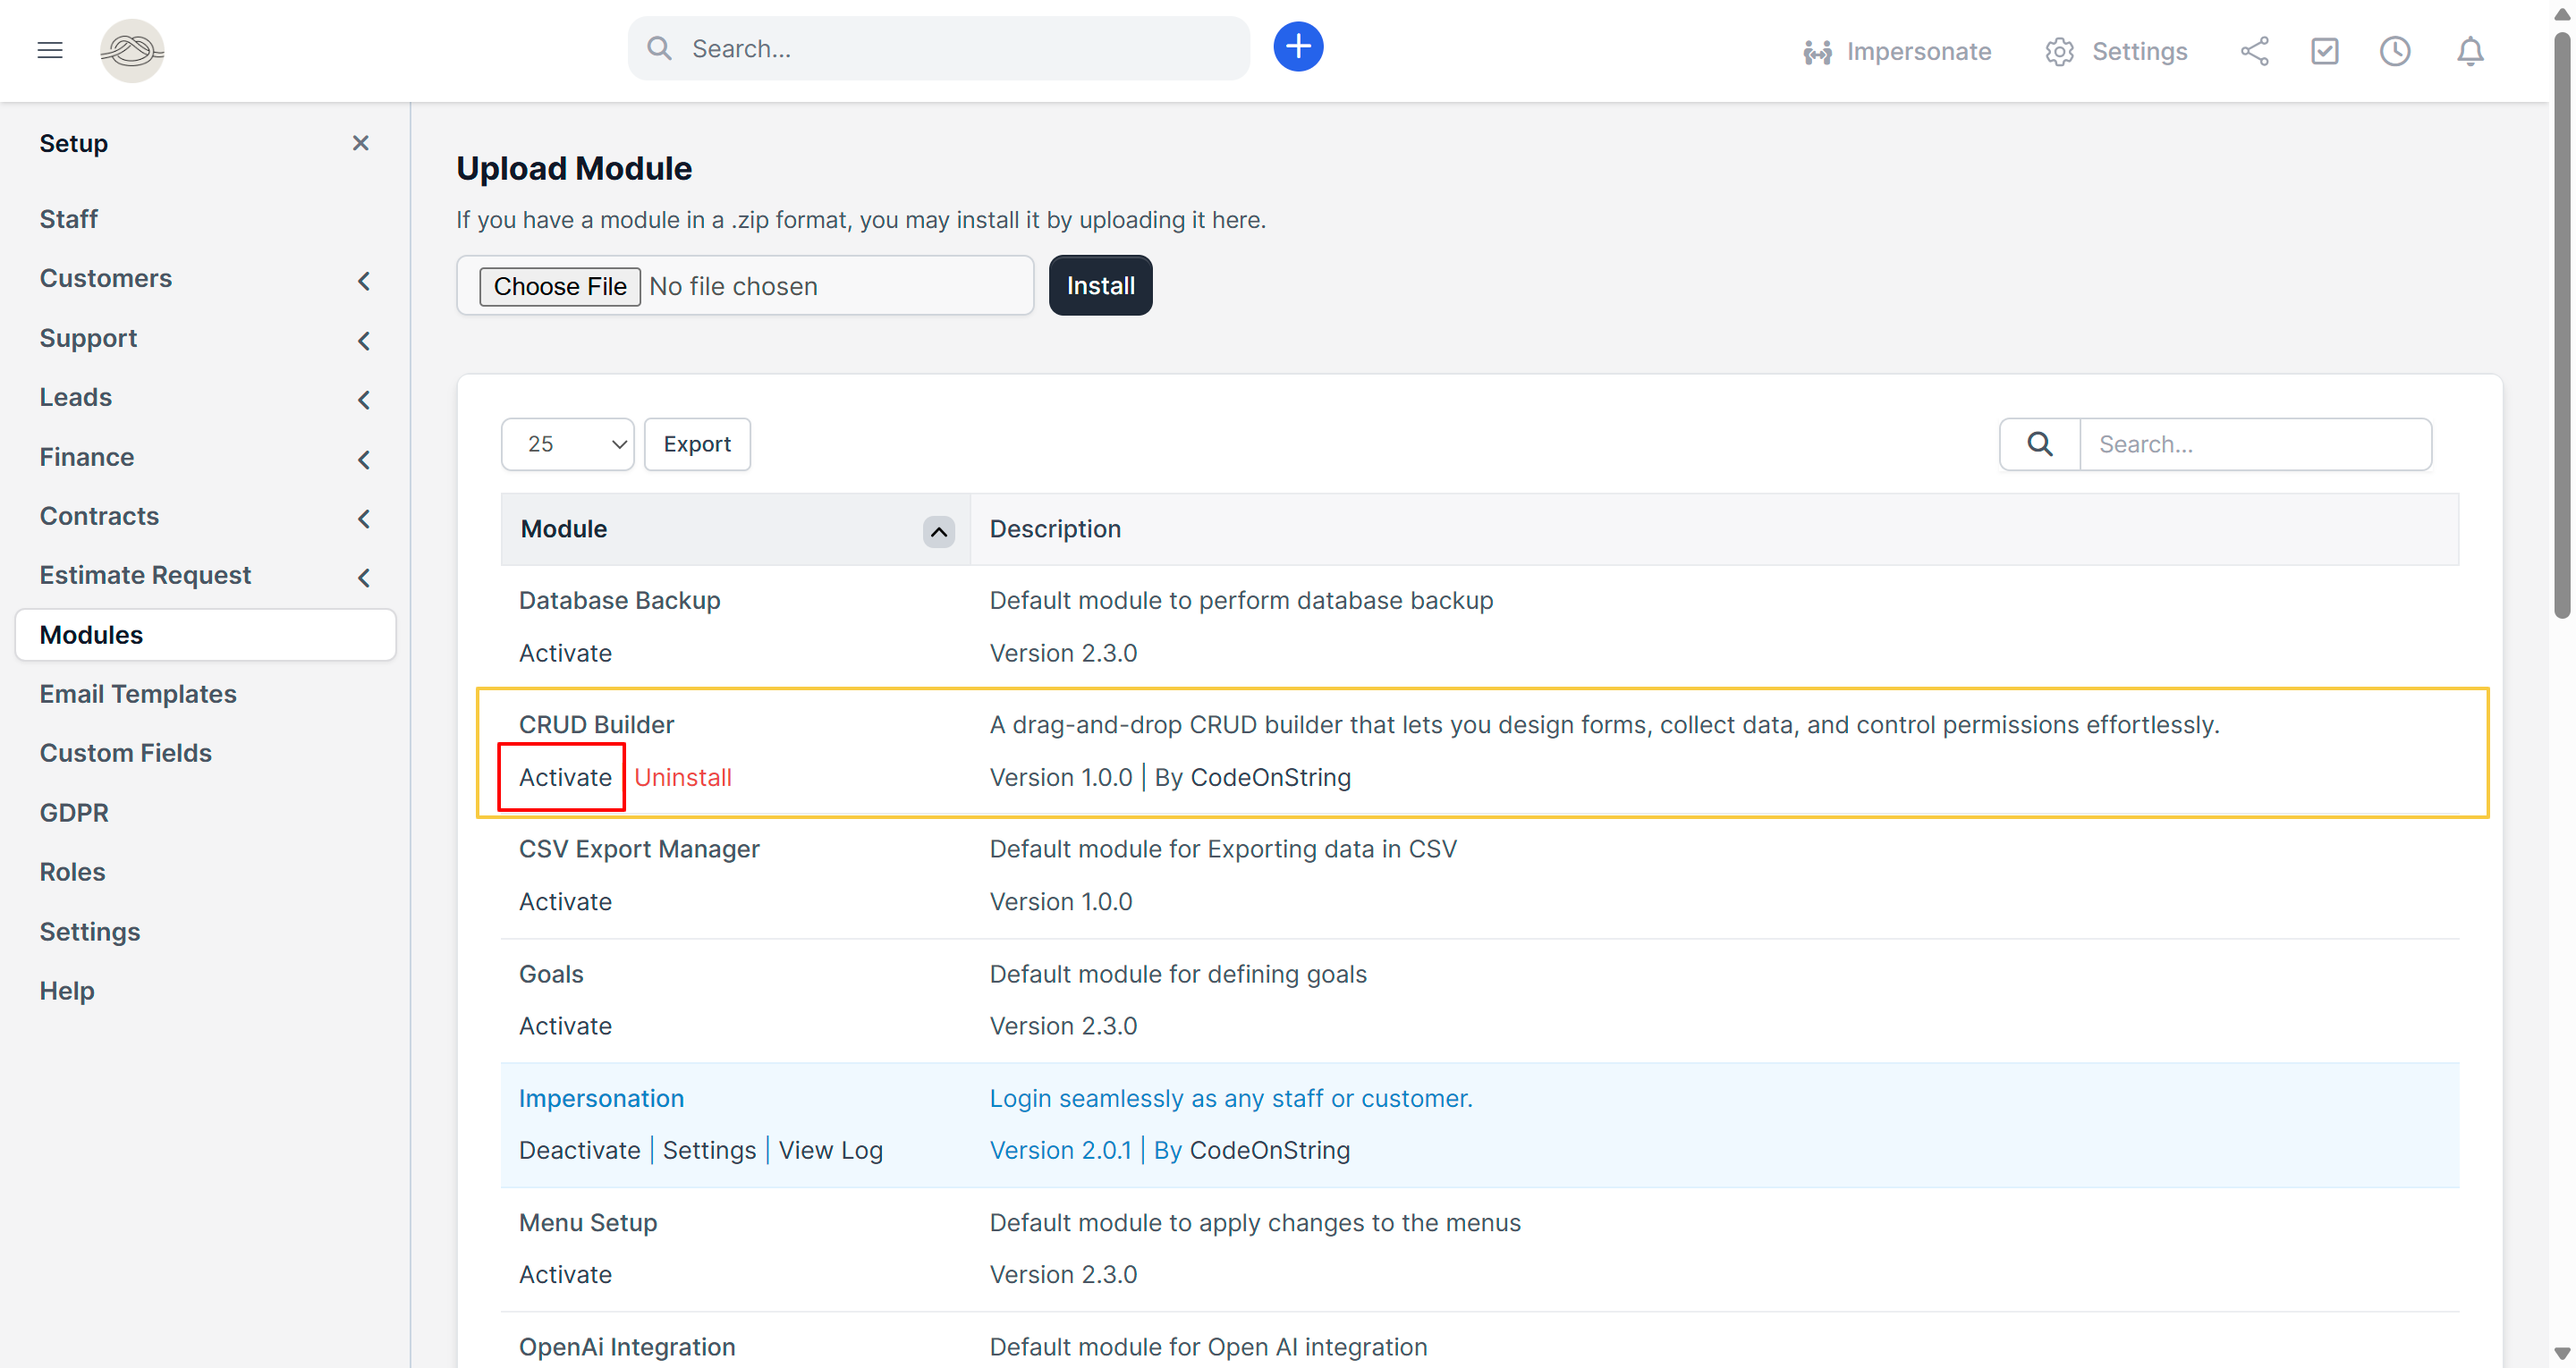Open the 25 entries per page dropdown
The image size is (2576, 1368).
[567, 444]
